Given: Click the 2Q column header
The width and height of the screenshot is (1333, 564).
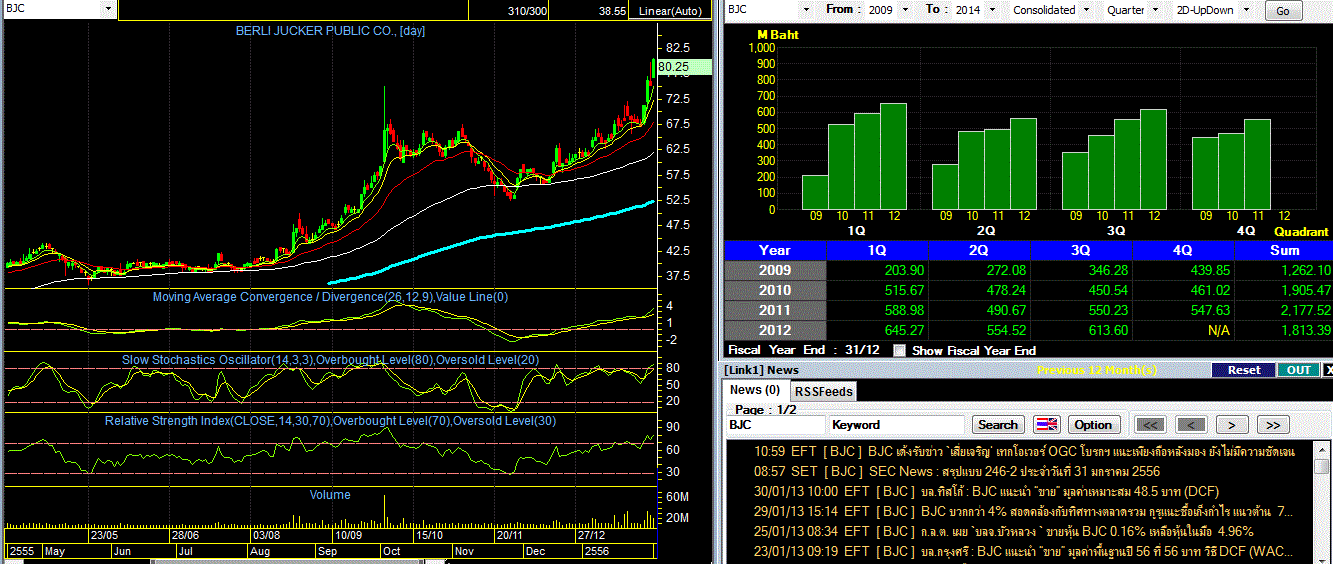Looking at the screenshot, I should (978, 250).
